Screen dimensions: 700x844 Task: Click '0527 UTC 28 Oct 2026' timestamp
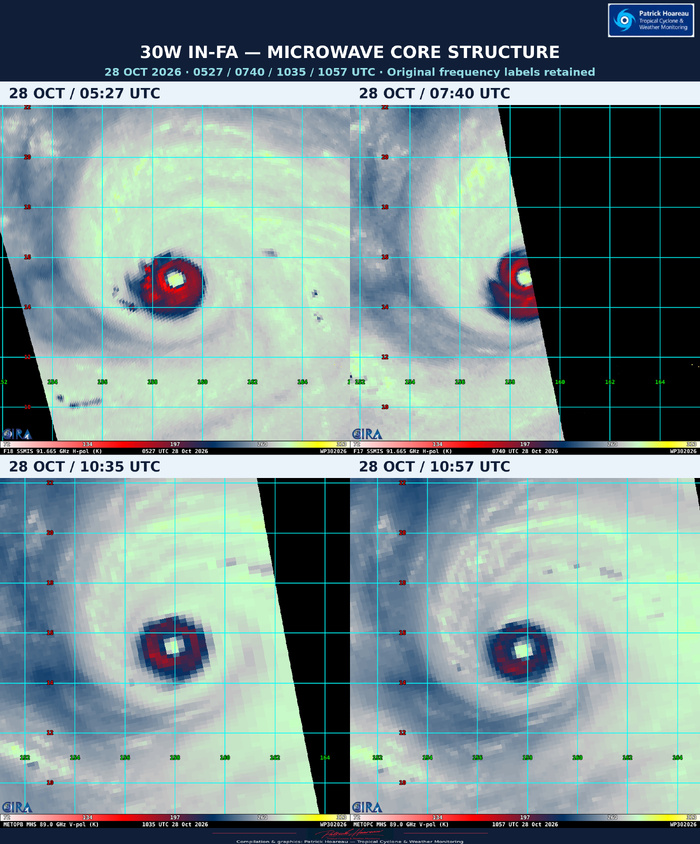(x=174, y=451)
